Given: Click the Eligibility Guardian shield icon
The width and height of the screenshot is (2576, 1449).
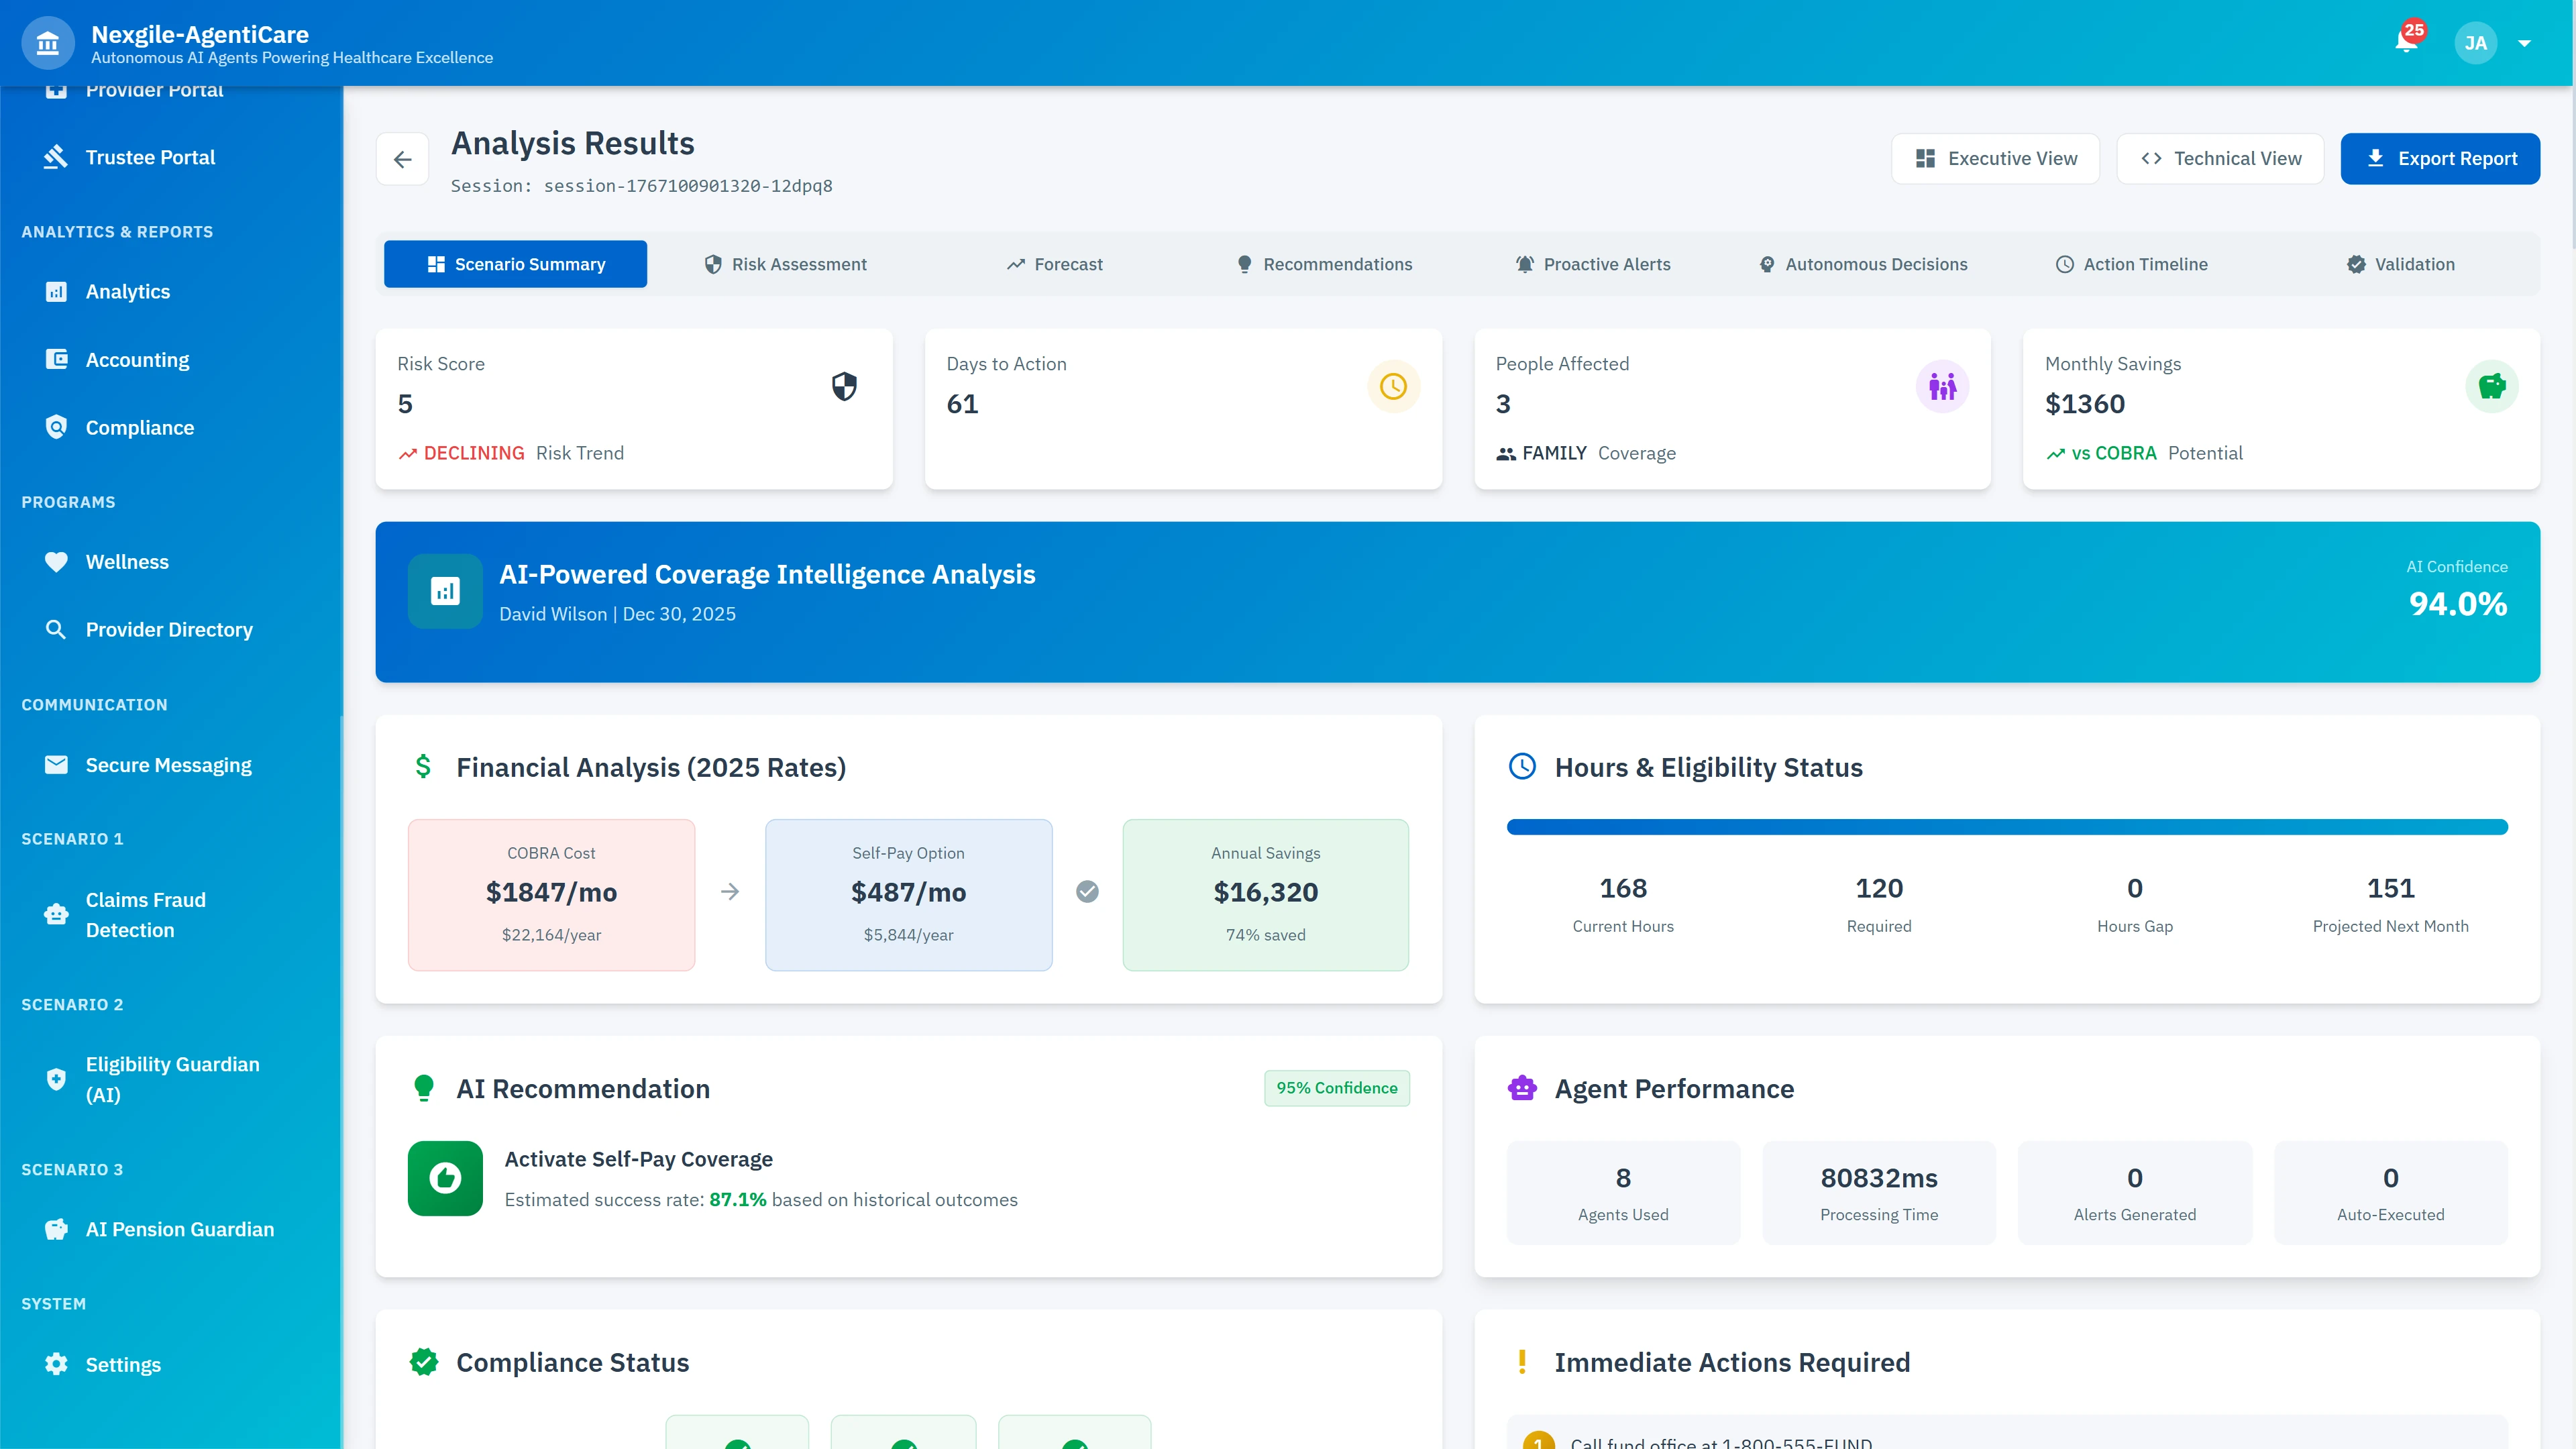Looking at the screenshot, I should 57,1079.
